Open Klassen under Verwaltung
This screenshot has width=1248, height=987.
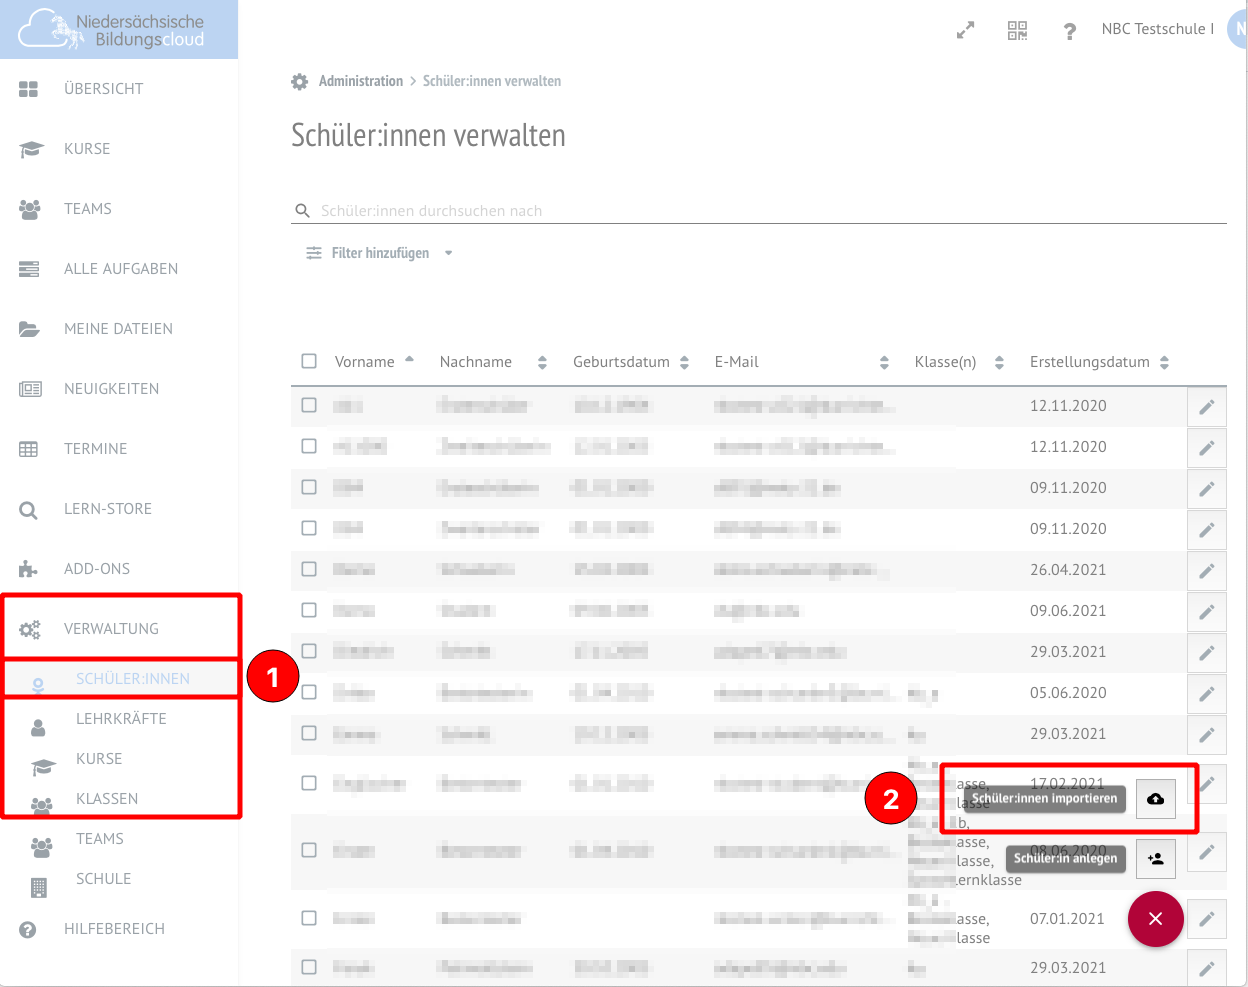pos(107,799)
